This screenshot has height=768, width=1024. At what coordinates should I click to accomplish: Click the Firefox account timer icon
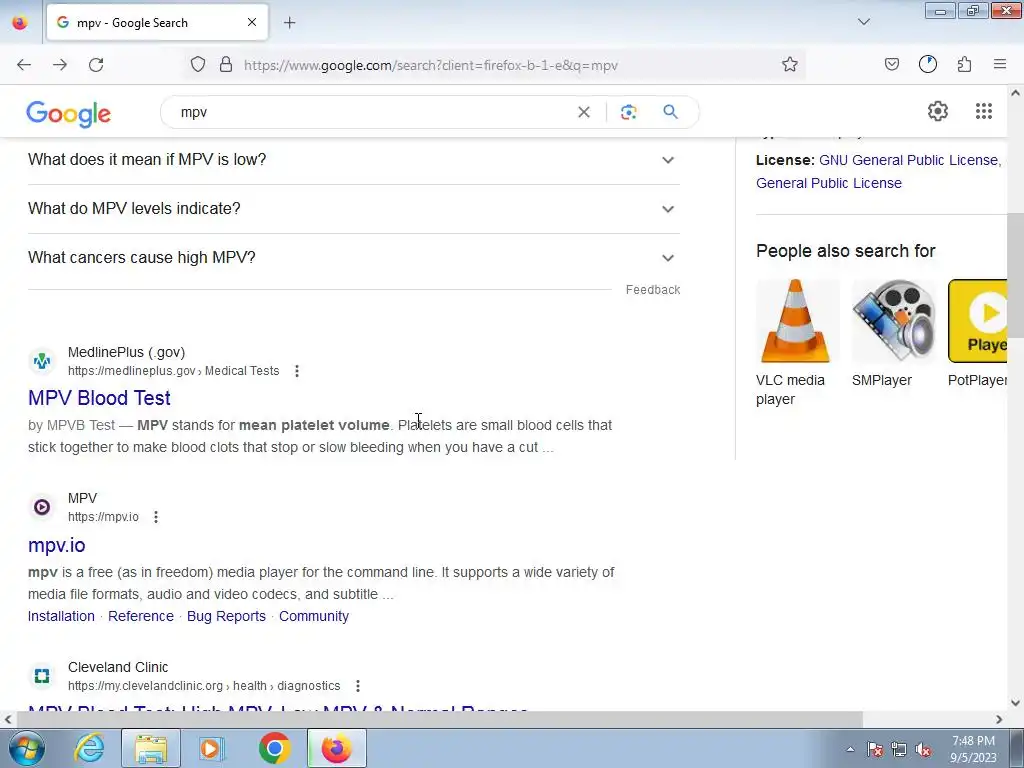[927, 64]
